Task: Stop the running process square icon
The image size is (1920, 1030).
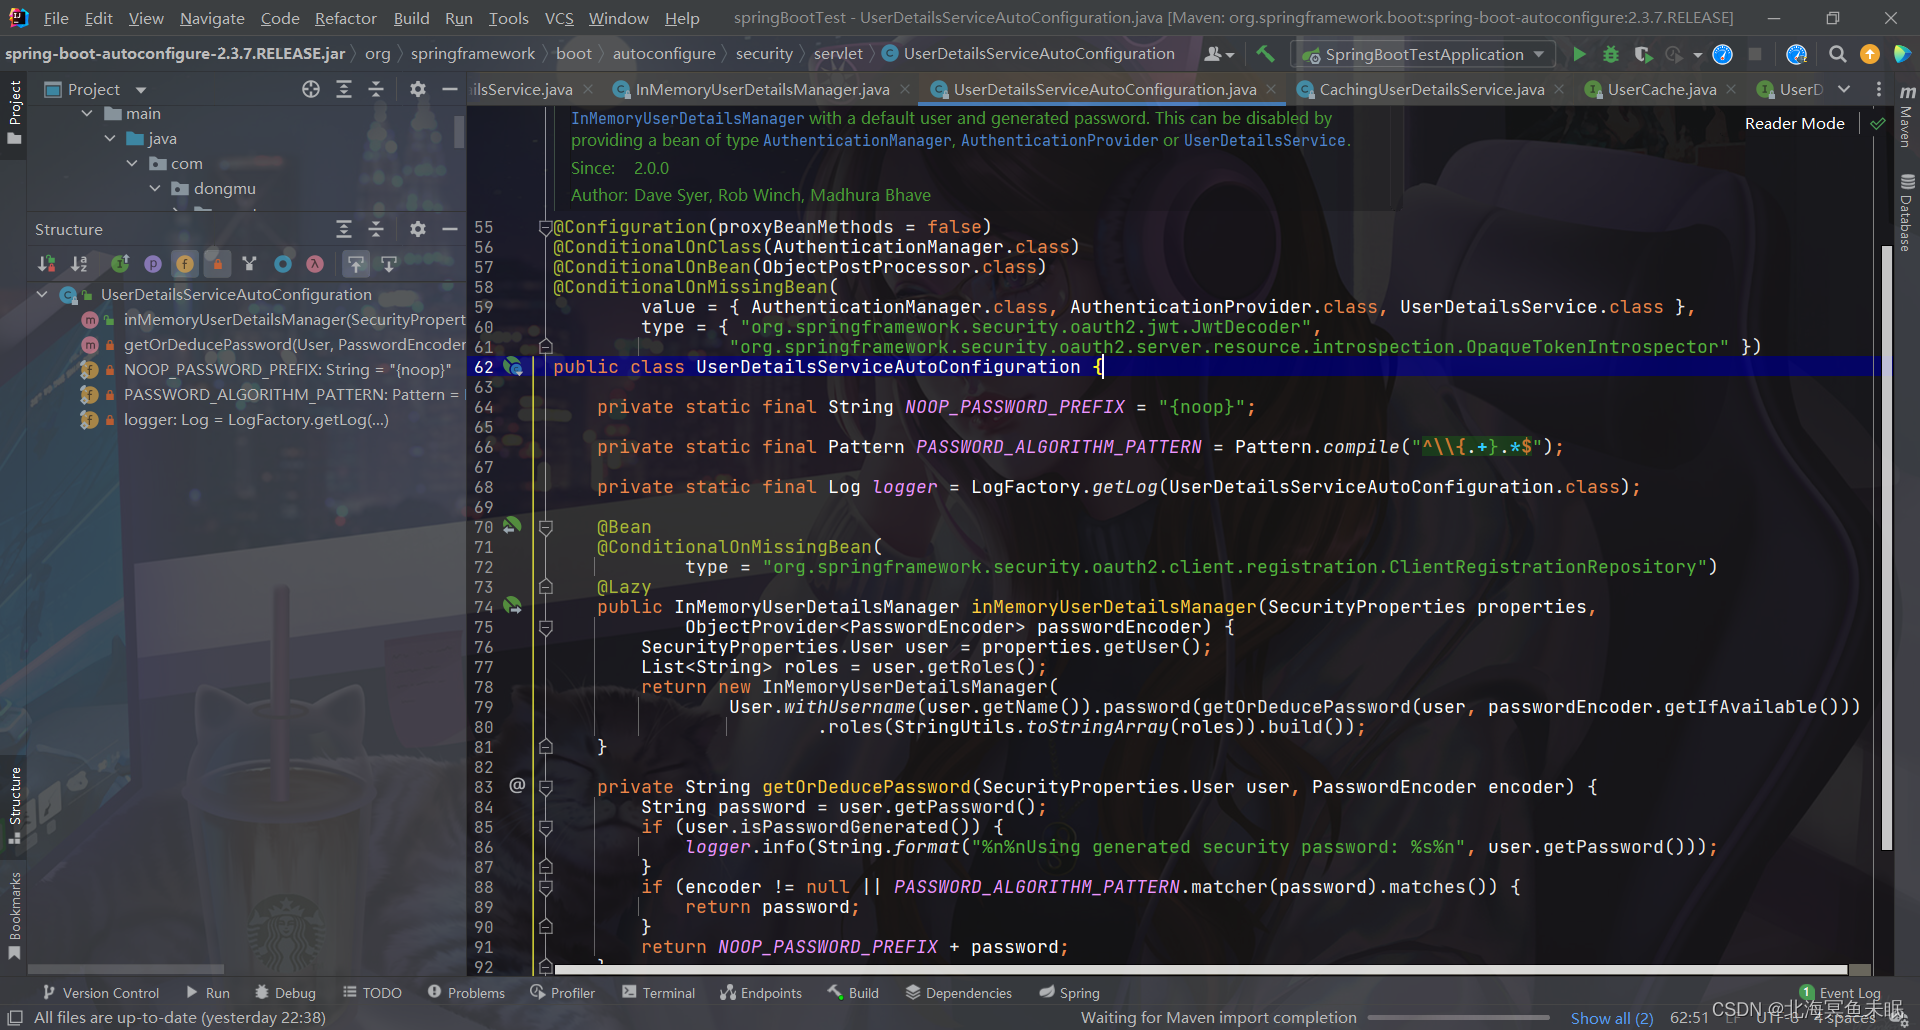Action: click(1755, 54)
